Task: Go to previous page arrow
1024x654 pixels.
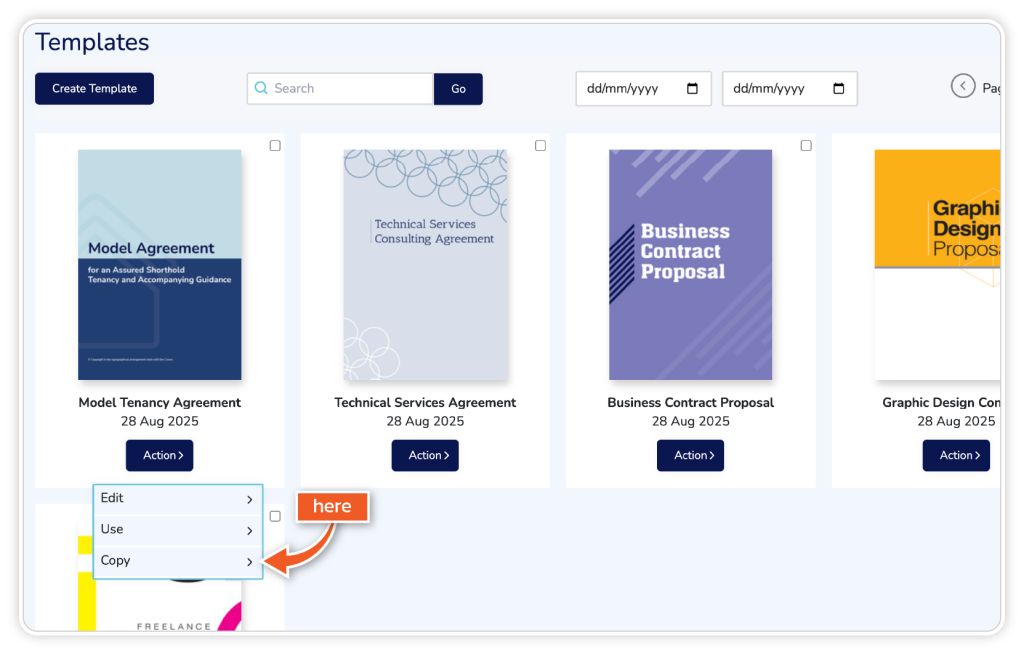Action: coord(962,87)
